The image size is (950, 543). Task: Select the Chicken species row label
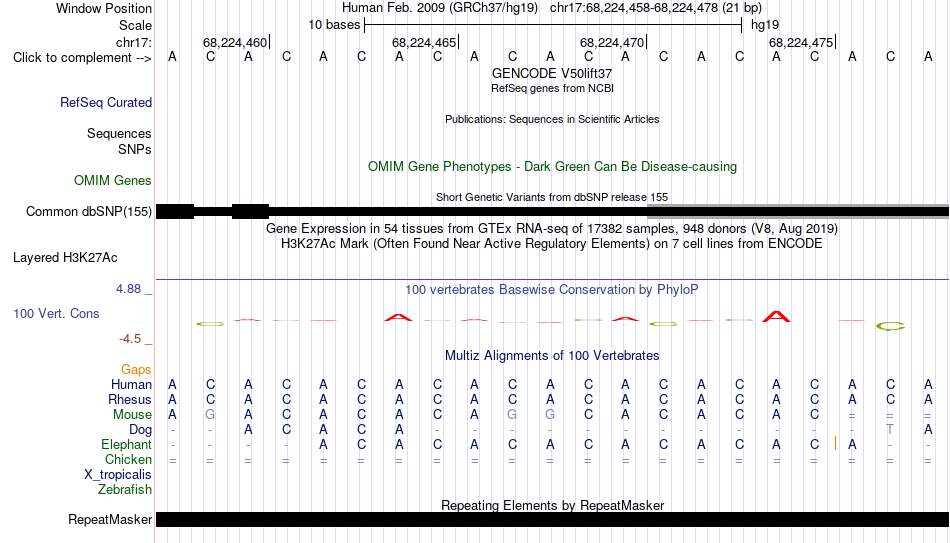[x=128, y=459]
